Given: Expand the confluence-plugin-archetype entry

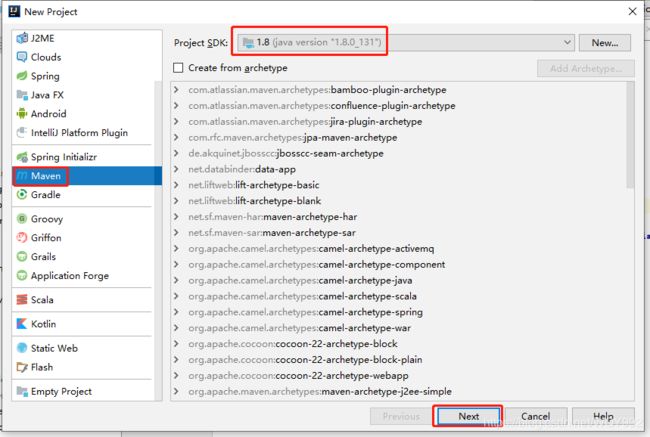Looking at the screenshot, I should point(176,105).
